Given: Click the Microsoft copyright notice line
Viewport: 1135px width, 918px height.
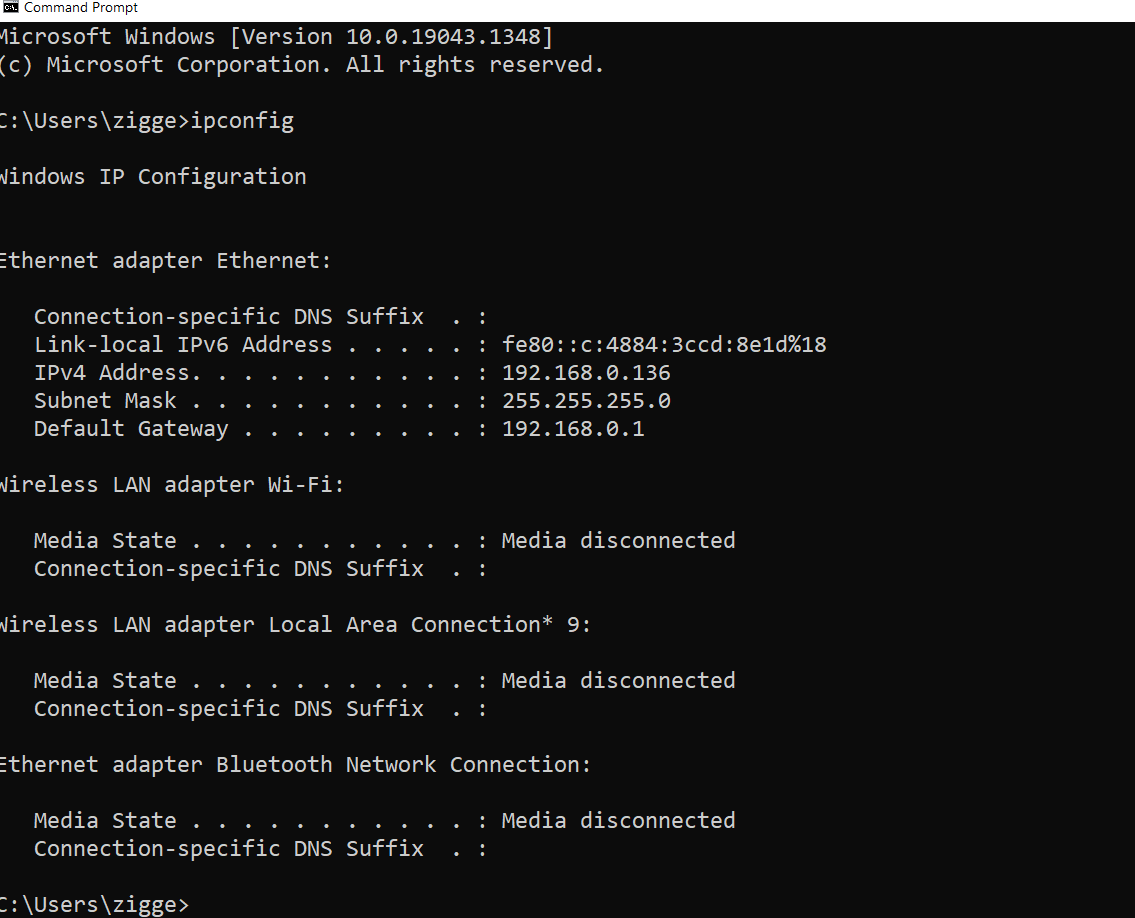Looking at the screenshot, I should click(300, 64).
